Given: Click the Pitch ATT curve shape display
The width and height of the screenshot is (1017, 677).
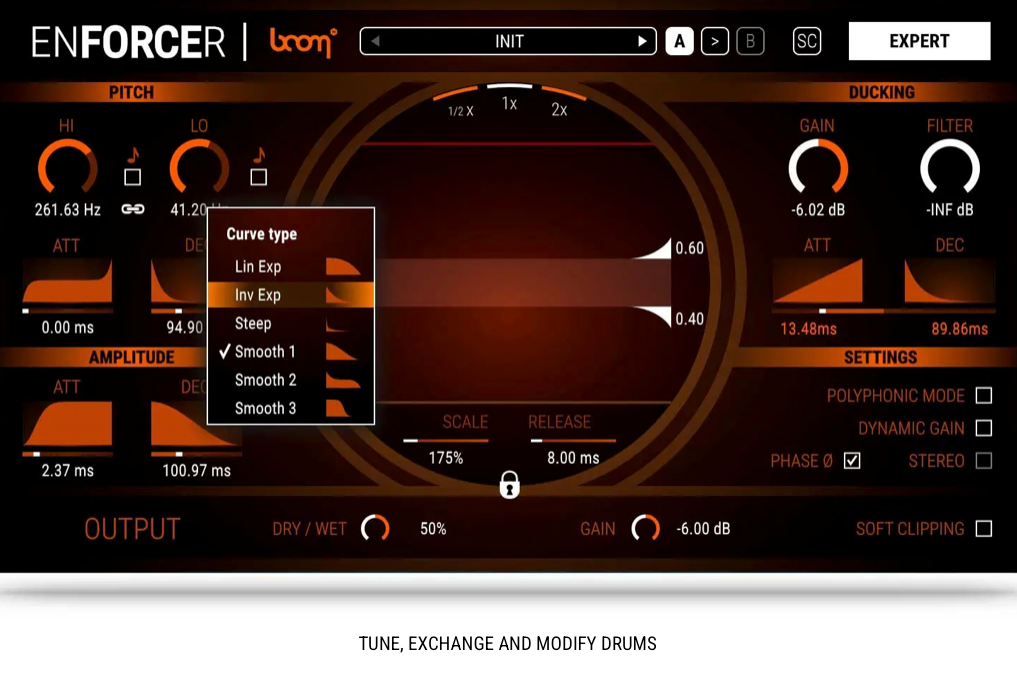Looking at the screenshot, I should [67, 282].
